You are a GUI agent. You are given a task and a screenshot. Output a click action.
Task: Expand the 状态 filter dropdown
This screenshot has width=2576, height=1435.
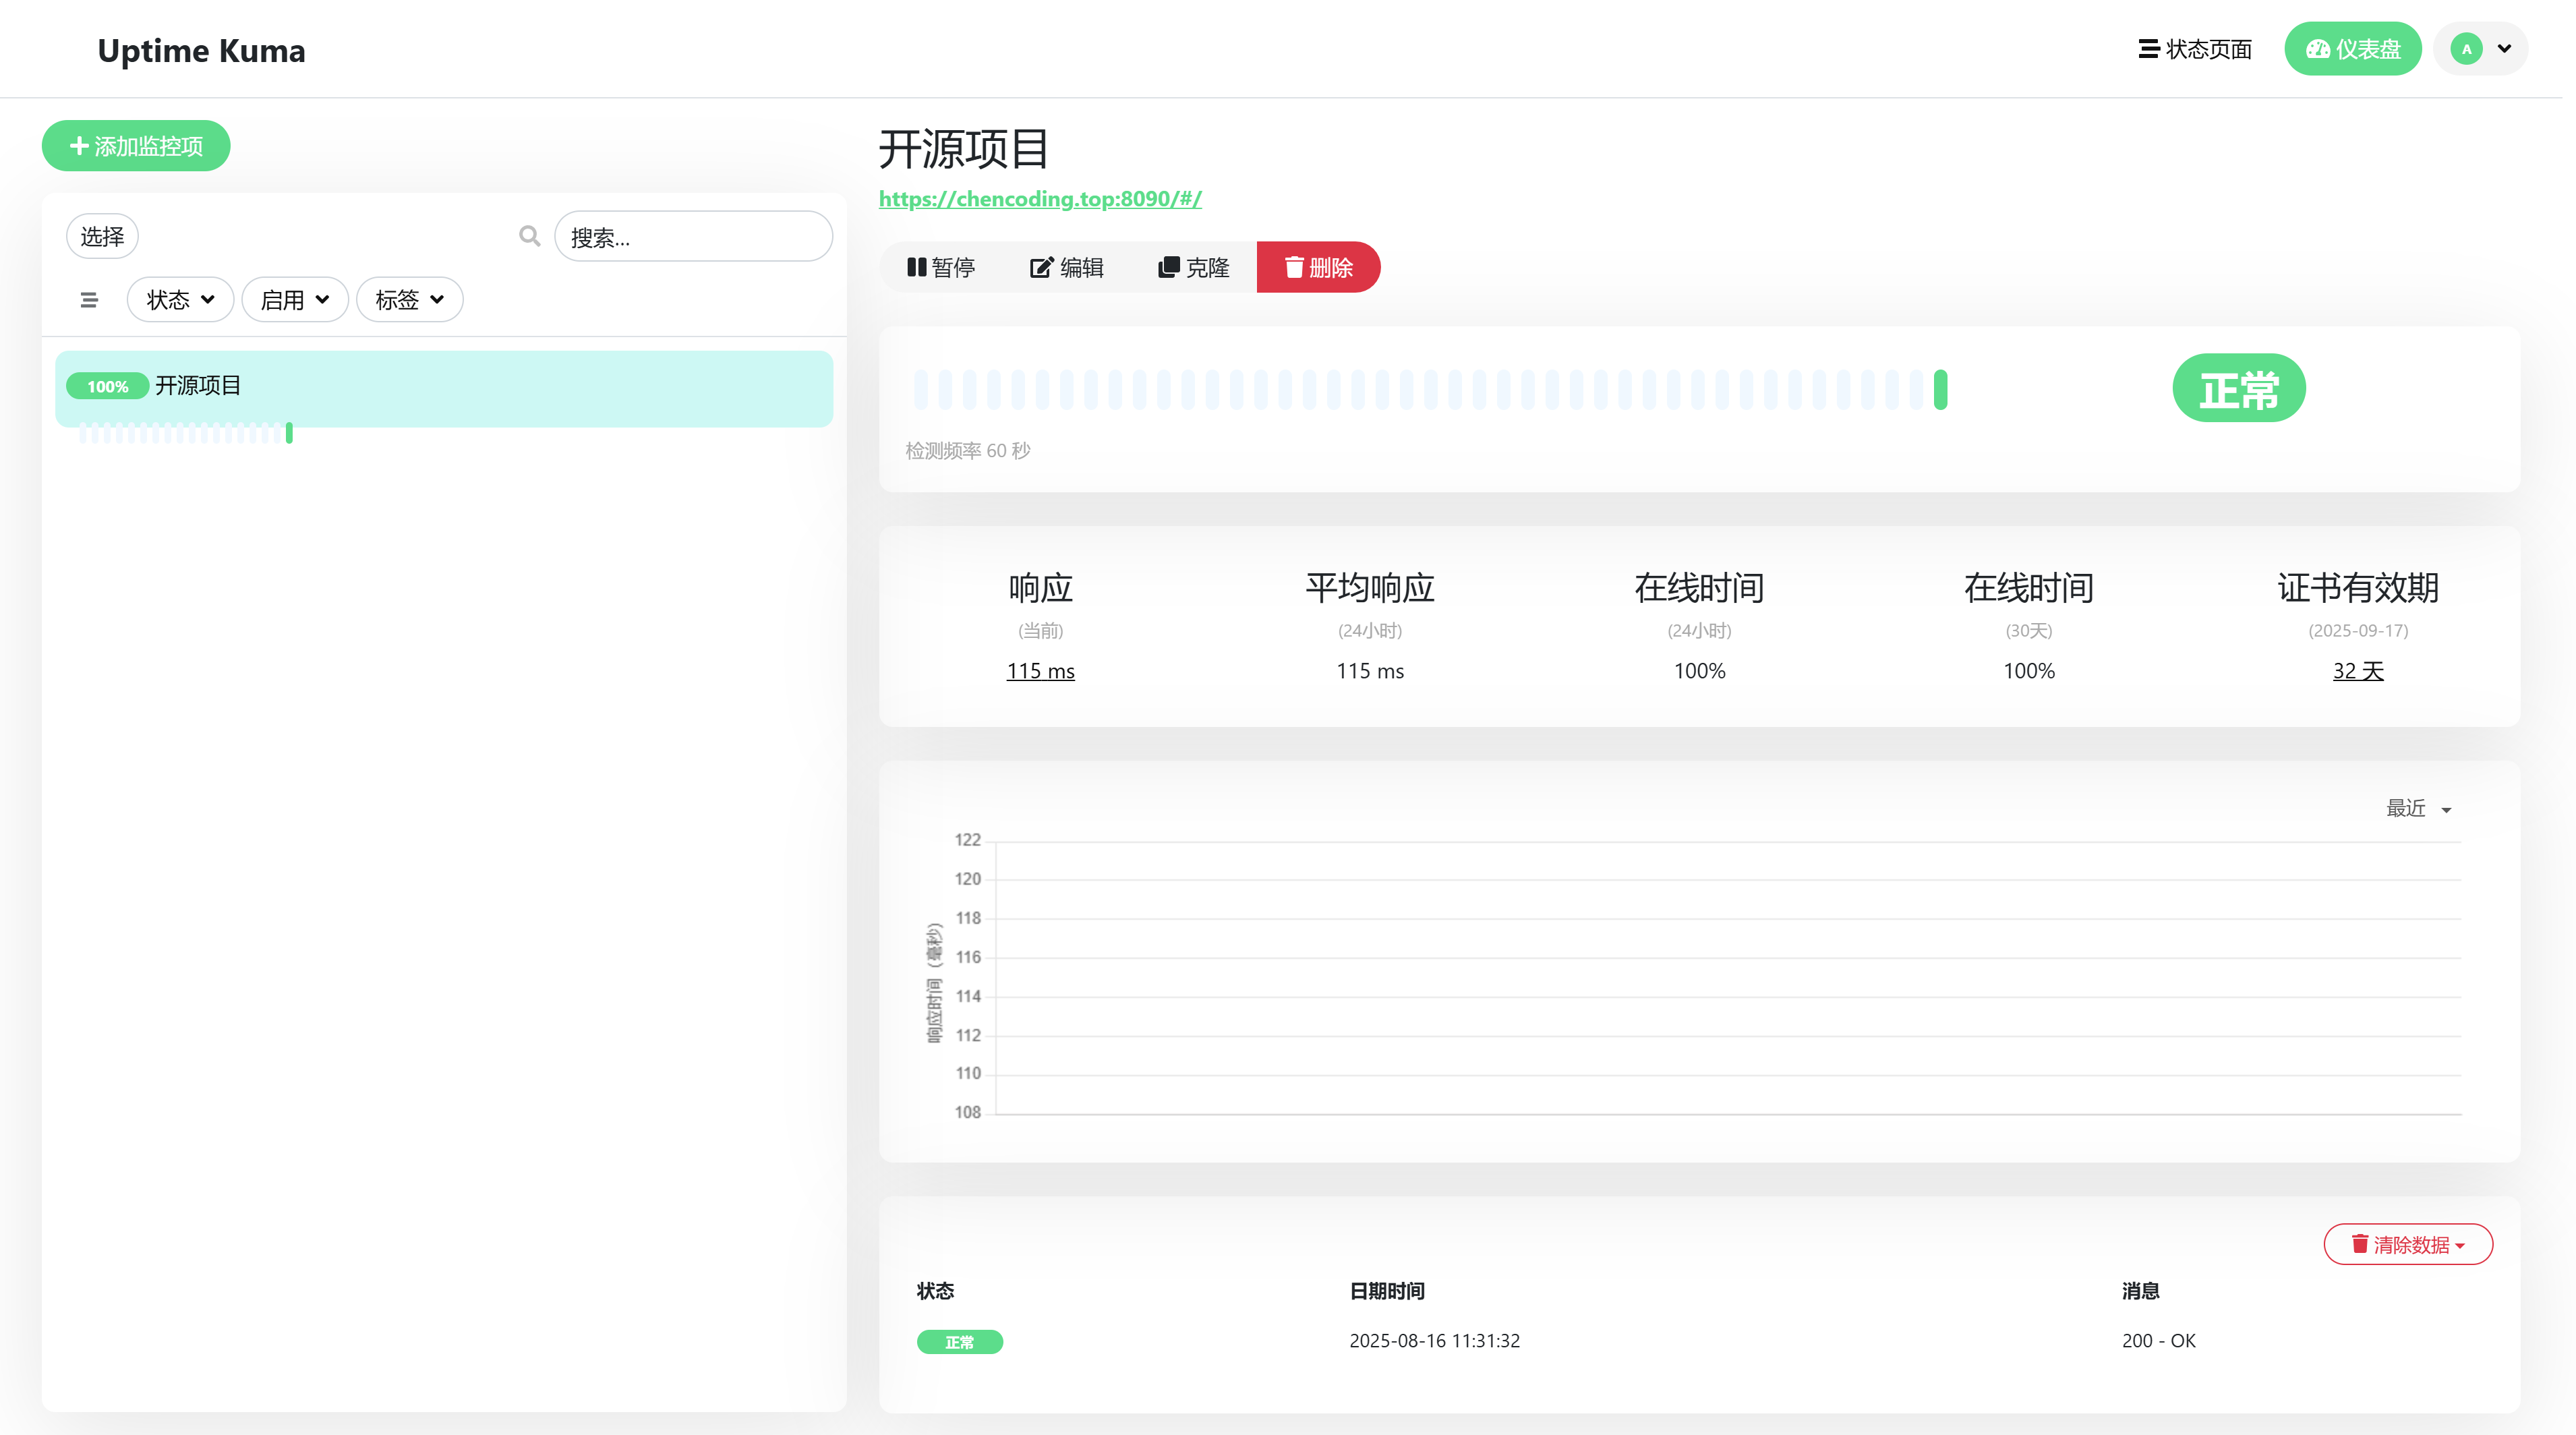[180, 300]
